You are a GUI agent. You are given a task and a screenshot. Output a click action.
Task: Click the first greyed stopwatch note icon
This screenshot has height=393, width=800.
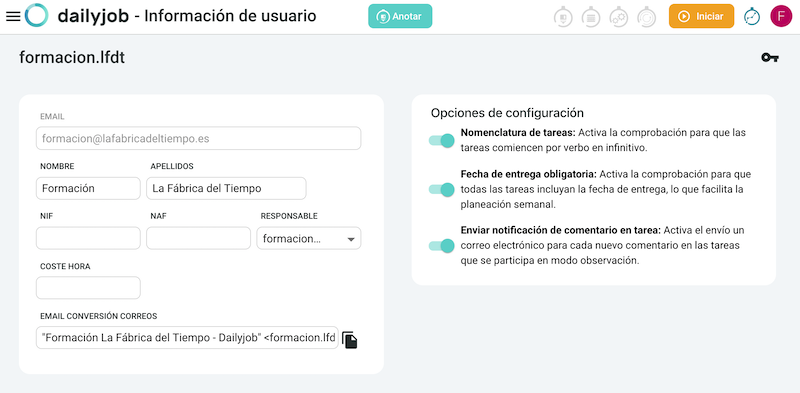(x=563, y=17)
